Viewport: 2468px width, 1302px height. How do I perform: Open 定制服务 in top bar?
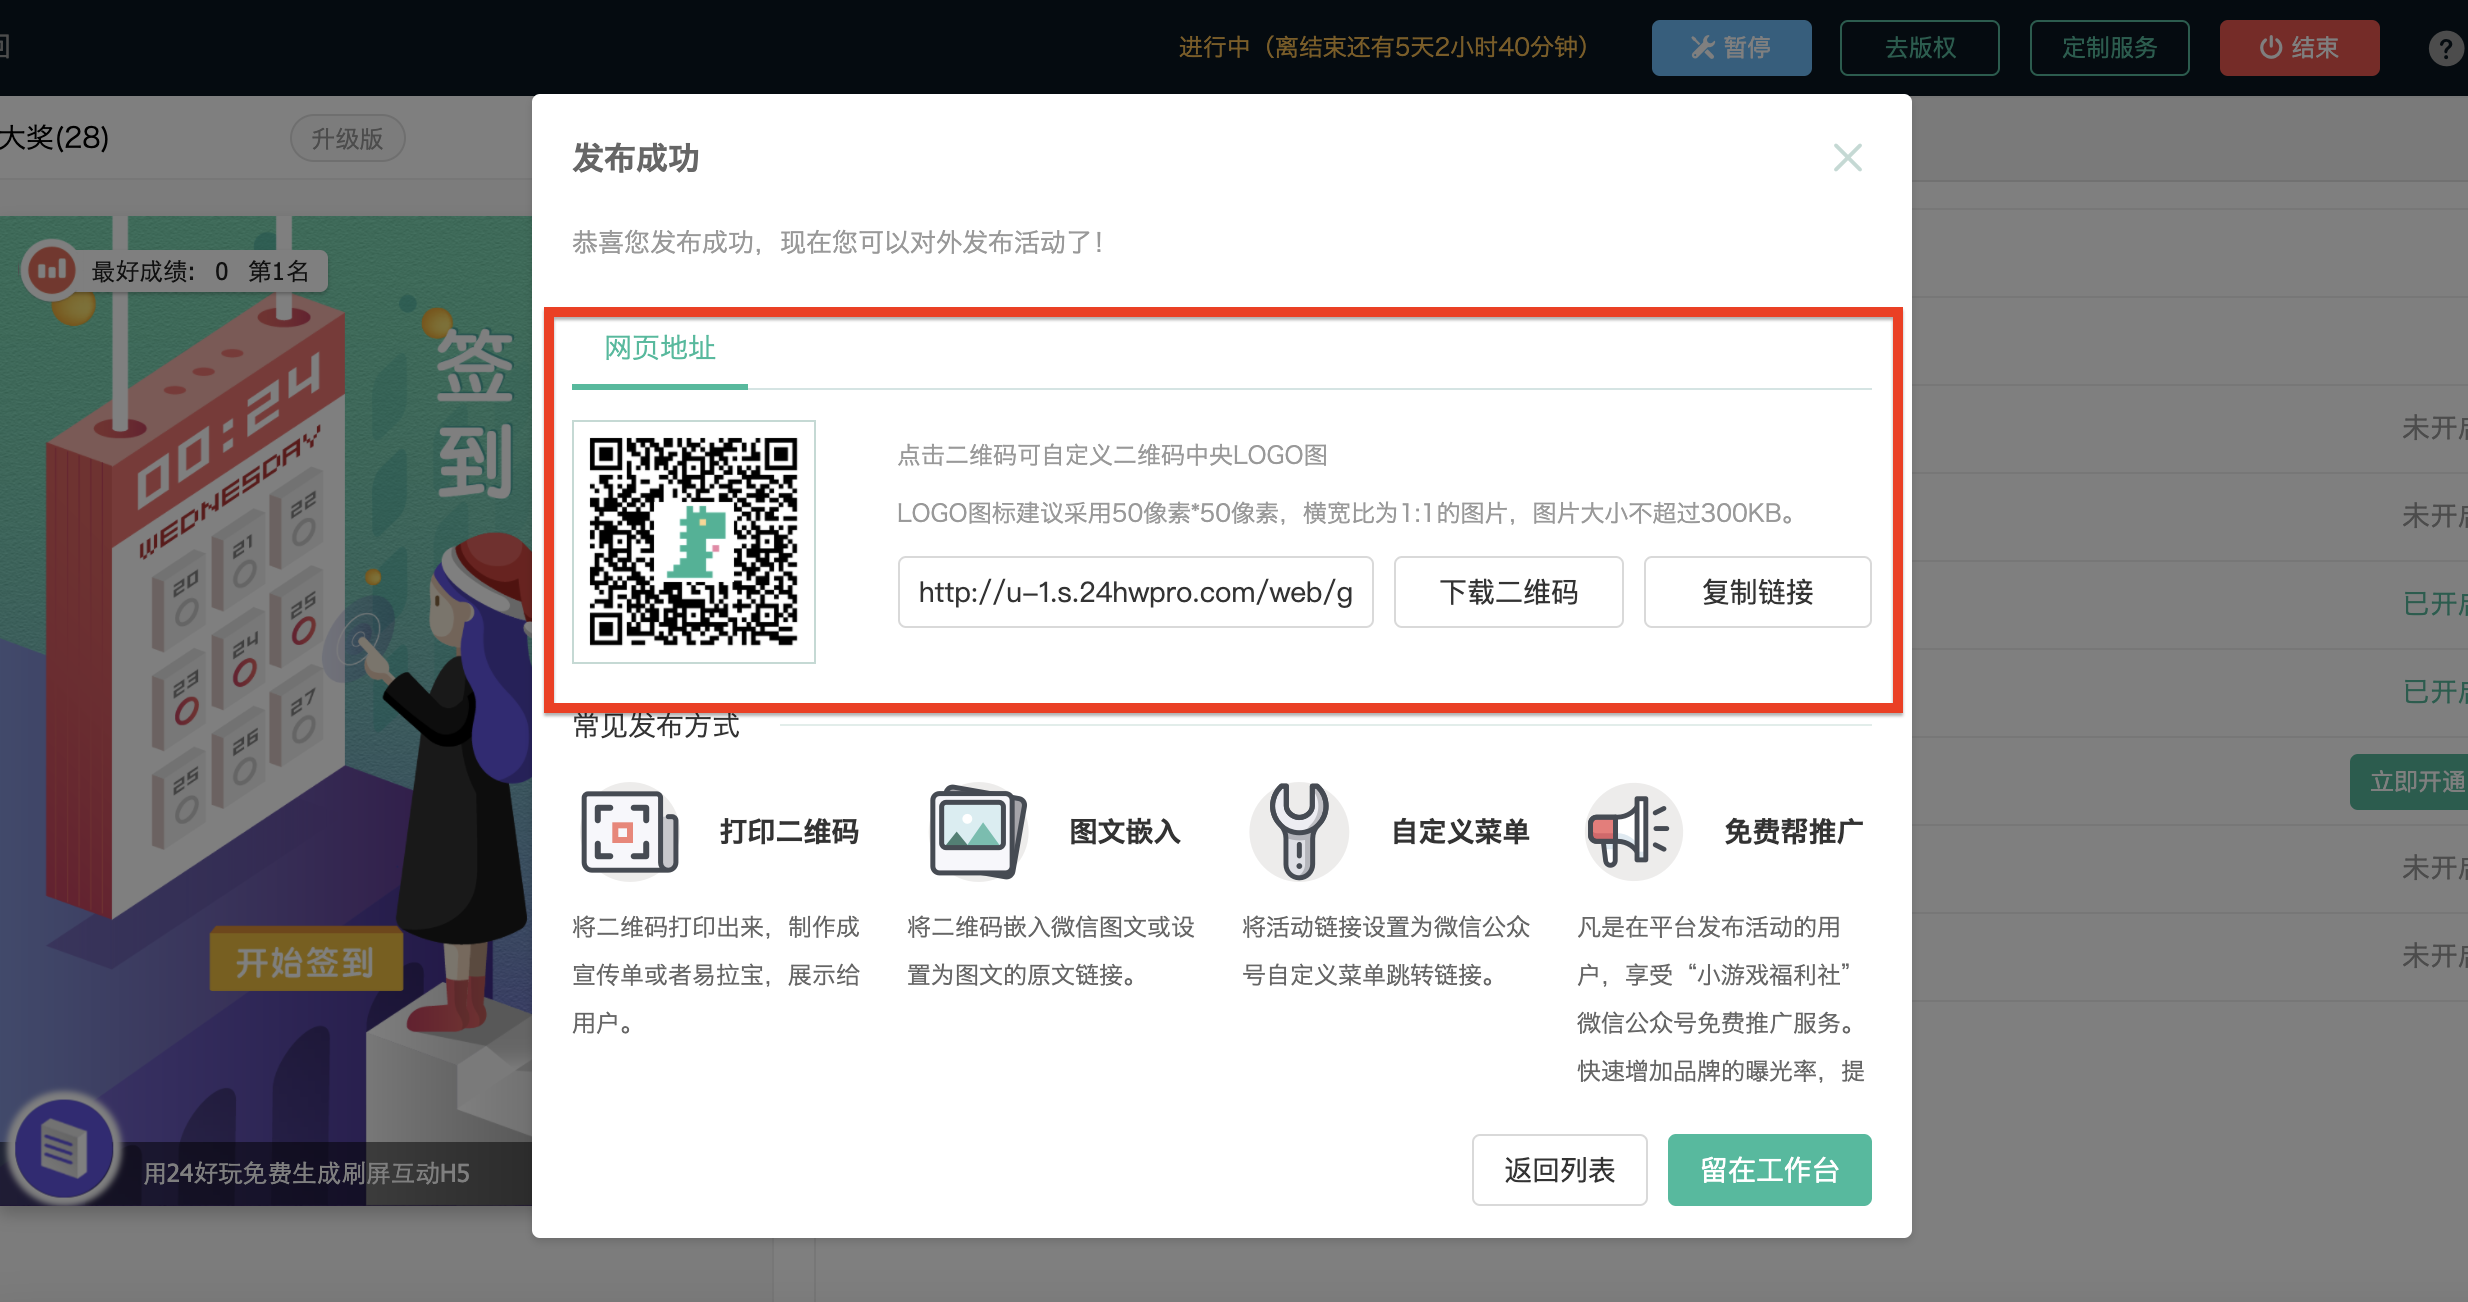point(2109,48)
